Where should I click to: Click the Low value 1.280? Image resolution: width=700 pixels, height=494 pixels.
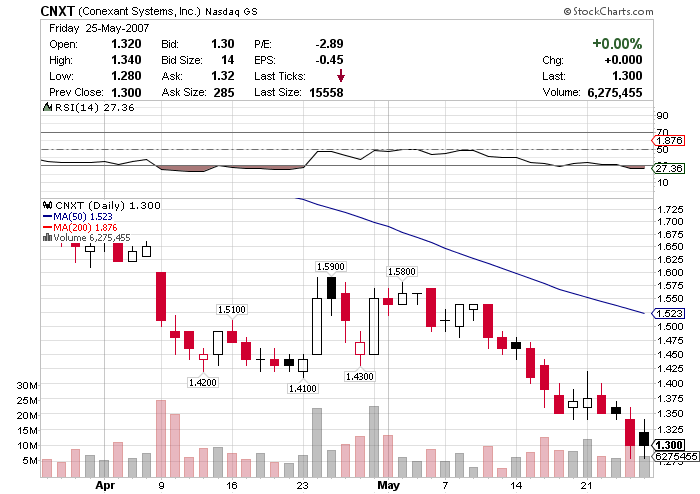tap(126, 76)
